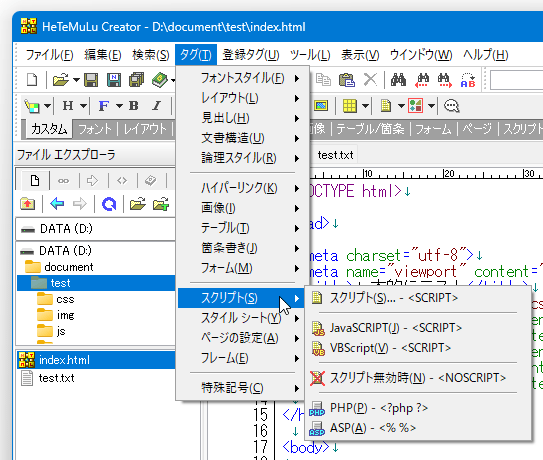
Task: Click the find previous binoculars icon
Action: pyautogui.click(x=422, y=80)
